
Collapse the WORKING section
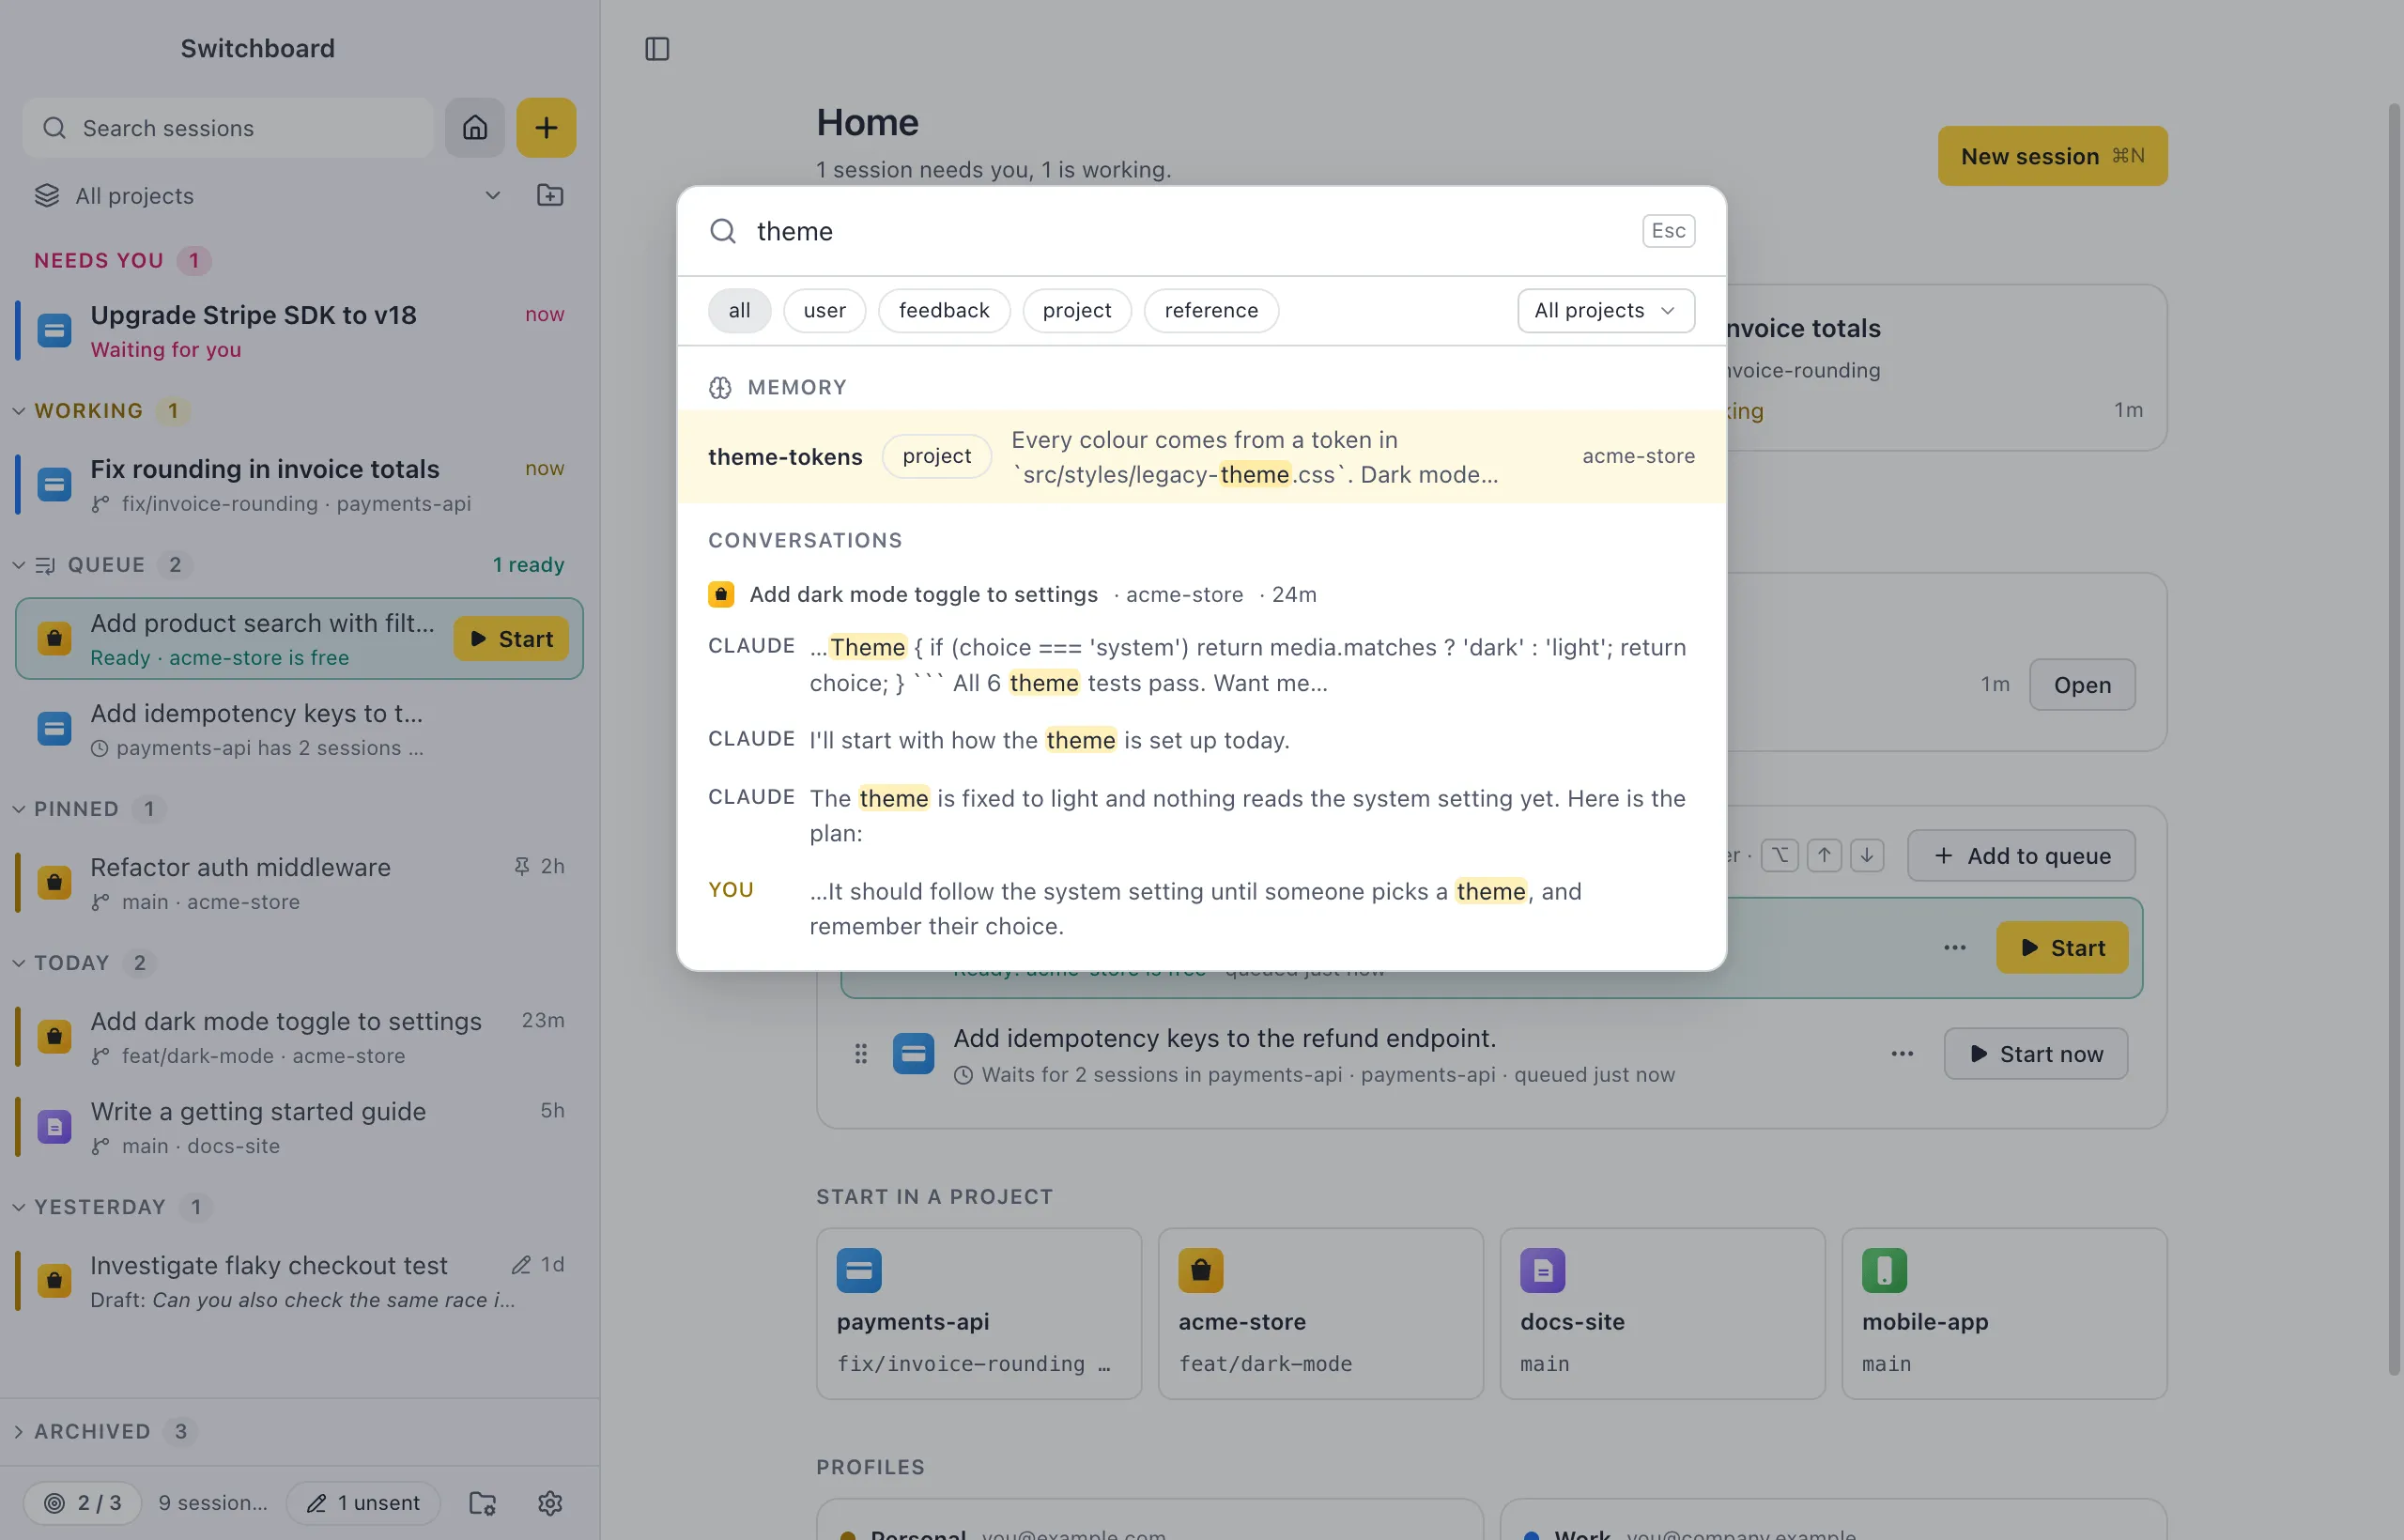coord(19,411)
